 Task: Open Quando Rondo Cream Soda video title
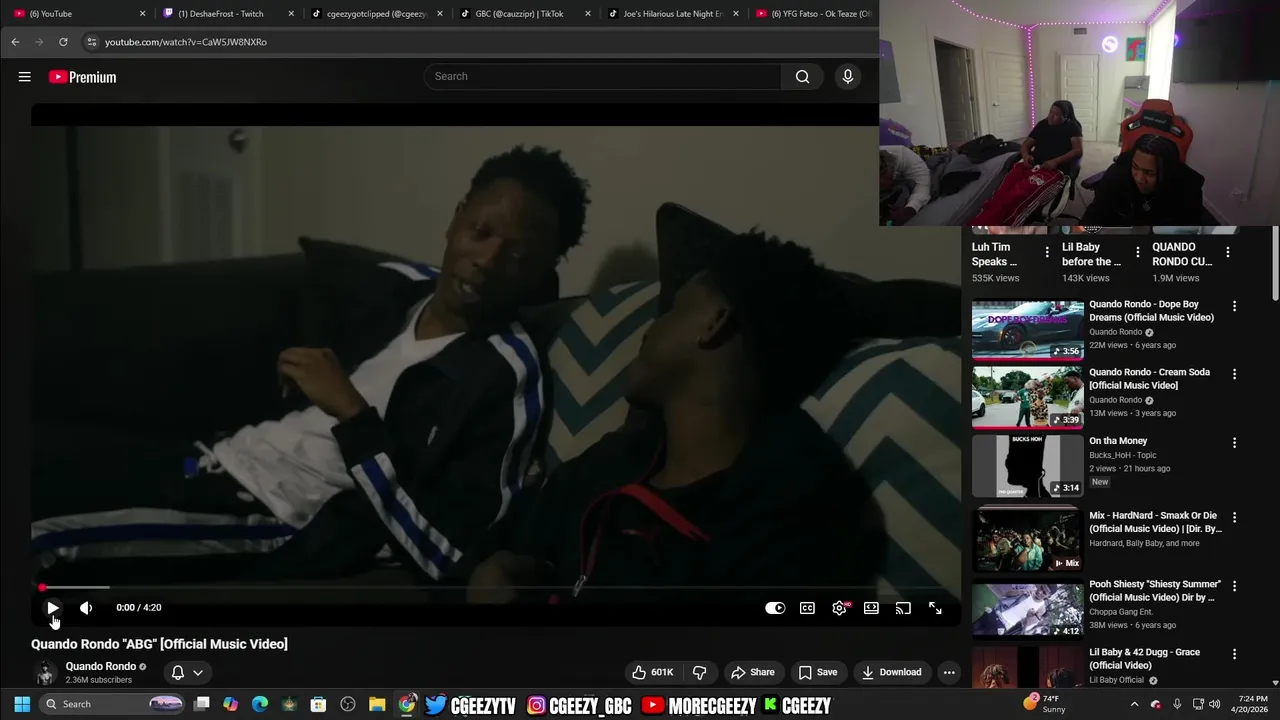click(x=1149, y=378)
